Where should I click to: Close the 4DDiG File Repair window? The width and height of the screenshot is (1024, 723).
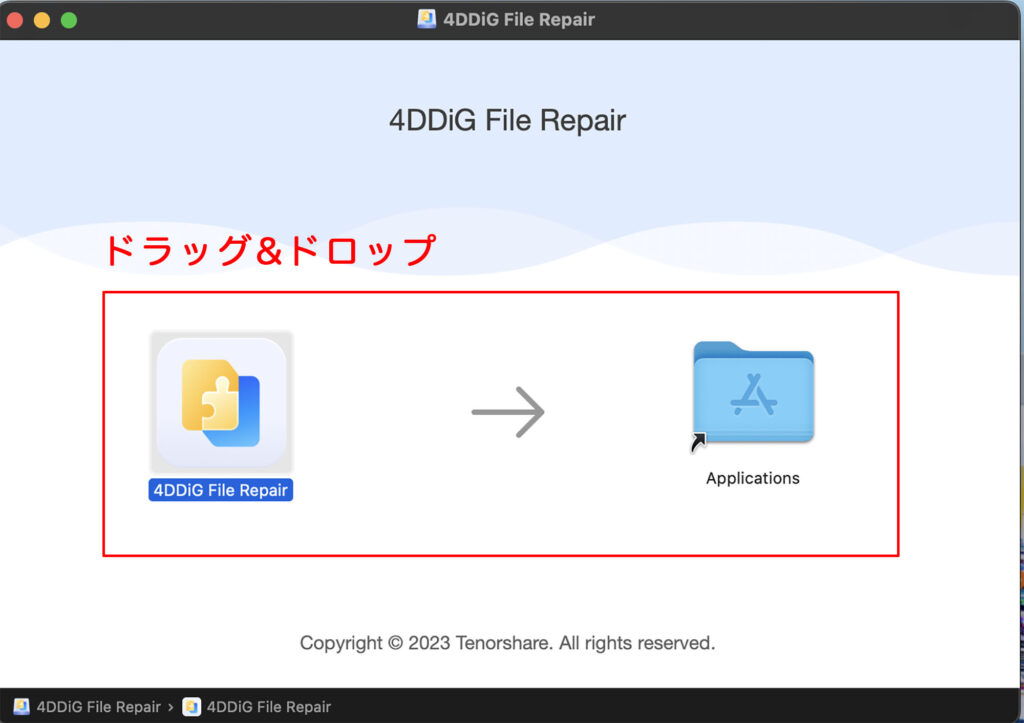coord(15,20)
